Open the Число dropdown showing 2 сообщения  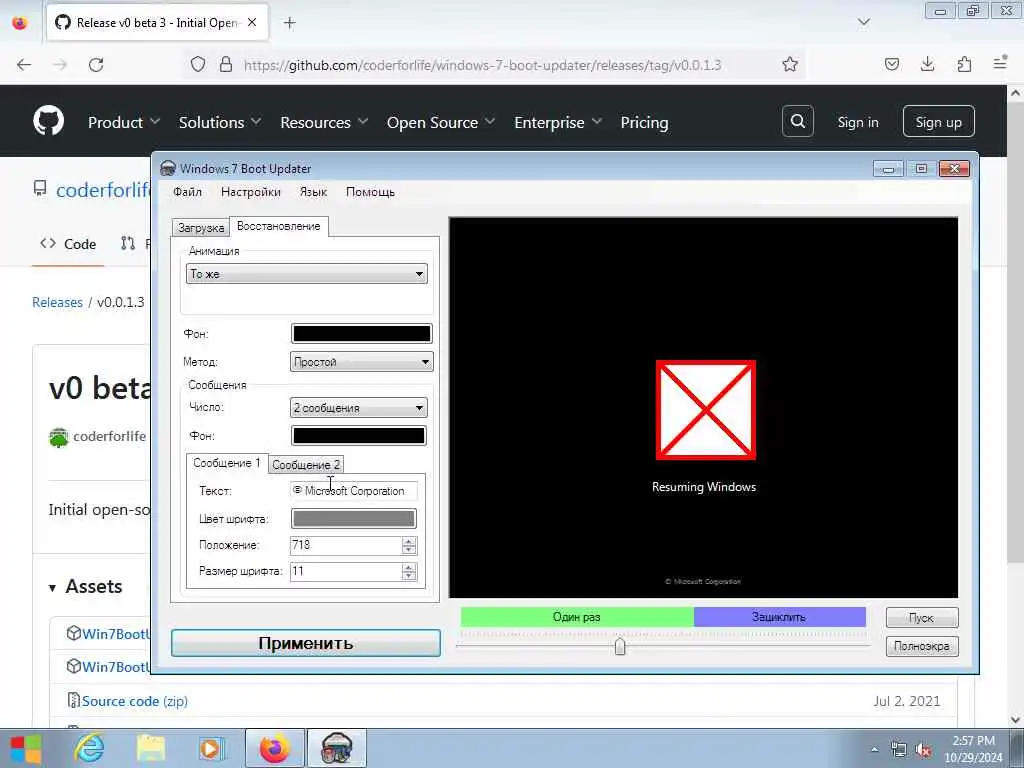(x=359, y=408)
